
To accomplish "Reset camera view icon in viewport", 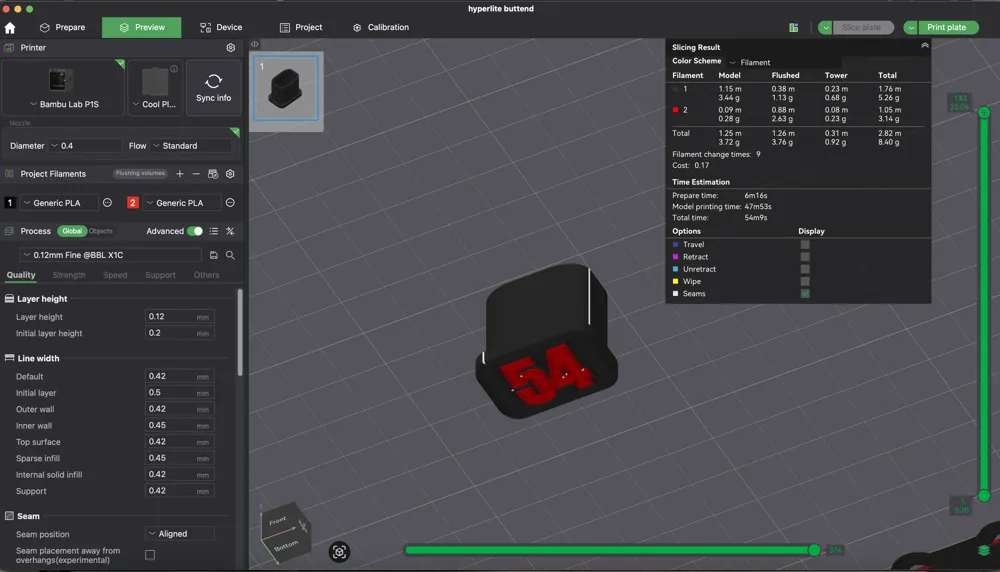I will pyautogui.click(x=339, y=552).
